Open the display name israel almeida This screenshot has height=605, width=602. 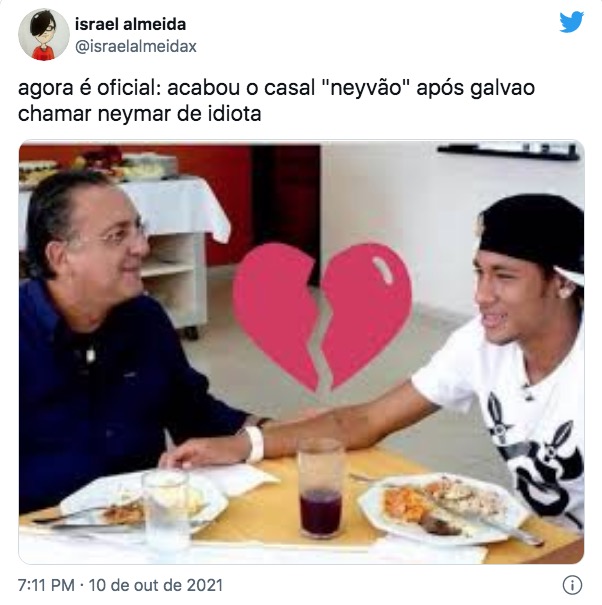(130, 24)
